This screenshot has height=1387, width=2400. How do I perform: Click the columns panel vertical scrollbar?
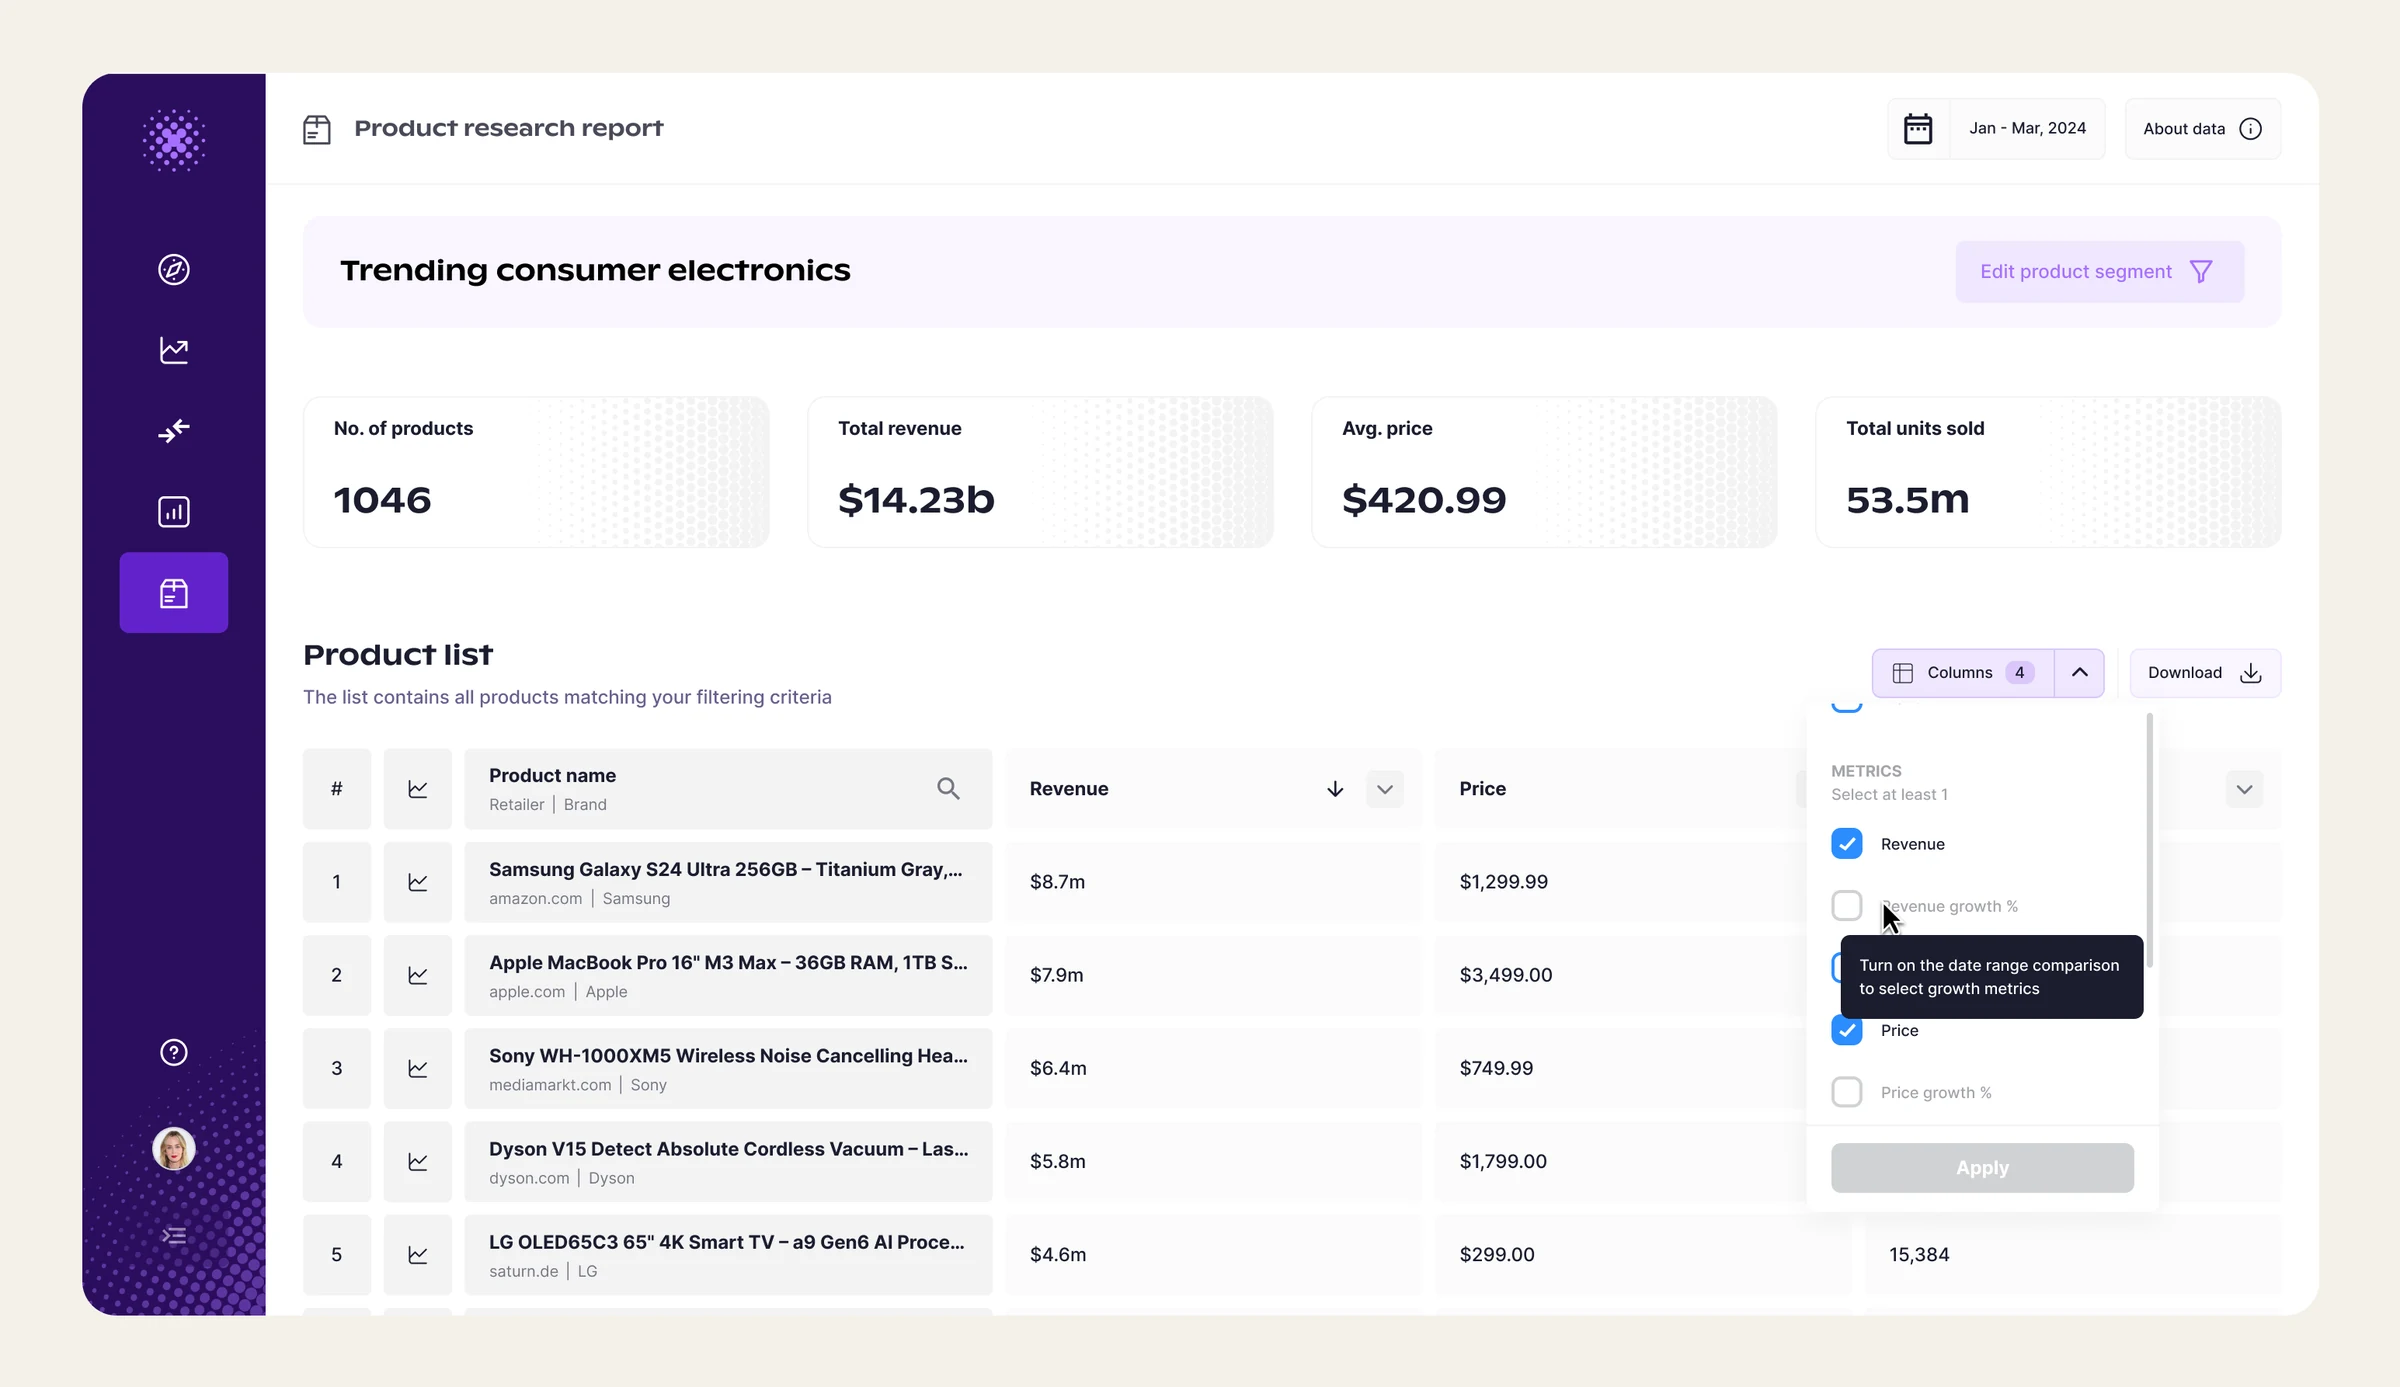[2150, 840]
